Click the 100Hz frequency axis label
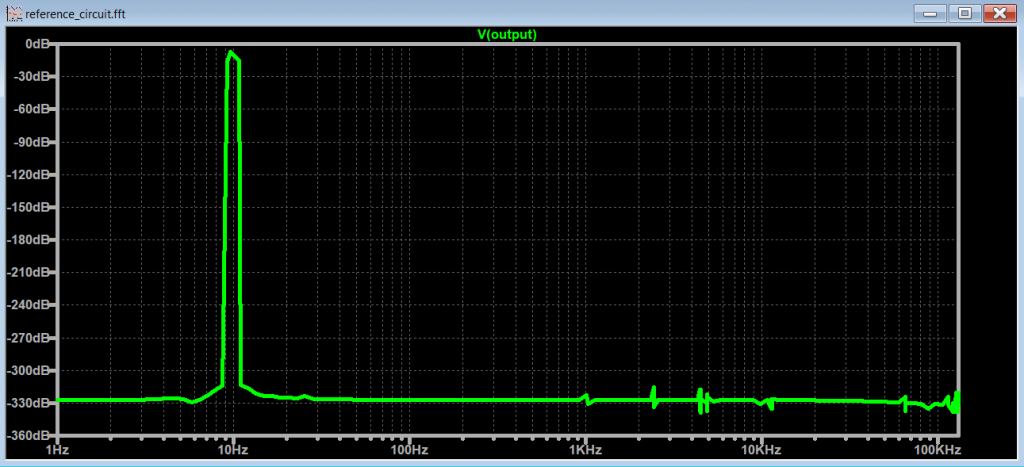Image resolution: width=1024 pixels, height=467 pixels. pos(409,450)
